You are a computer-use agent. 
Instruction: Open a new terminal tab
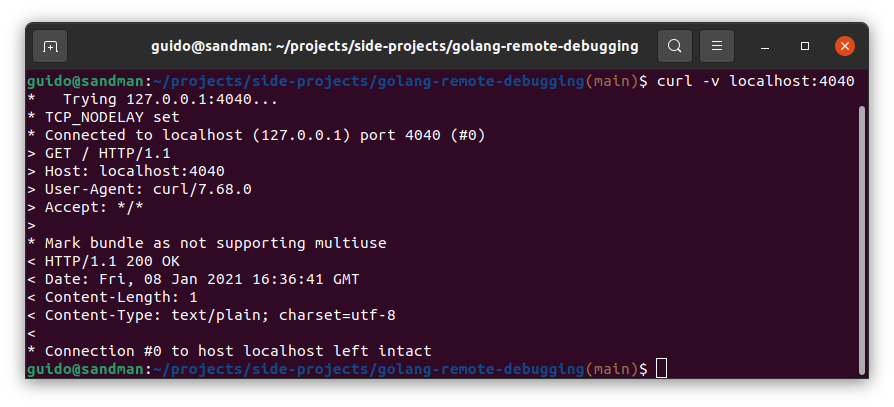pyautogui.click(x=50, y=46)
